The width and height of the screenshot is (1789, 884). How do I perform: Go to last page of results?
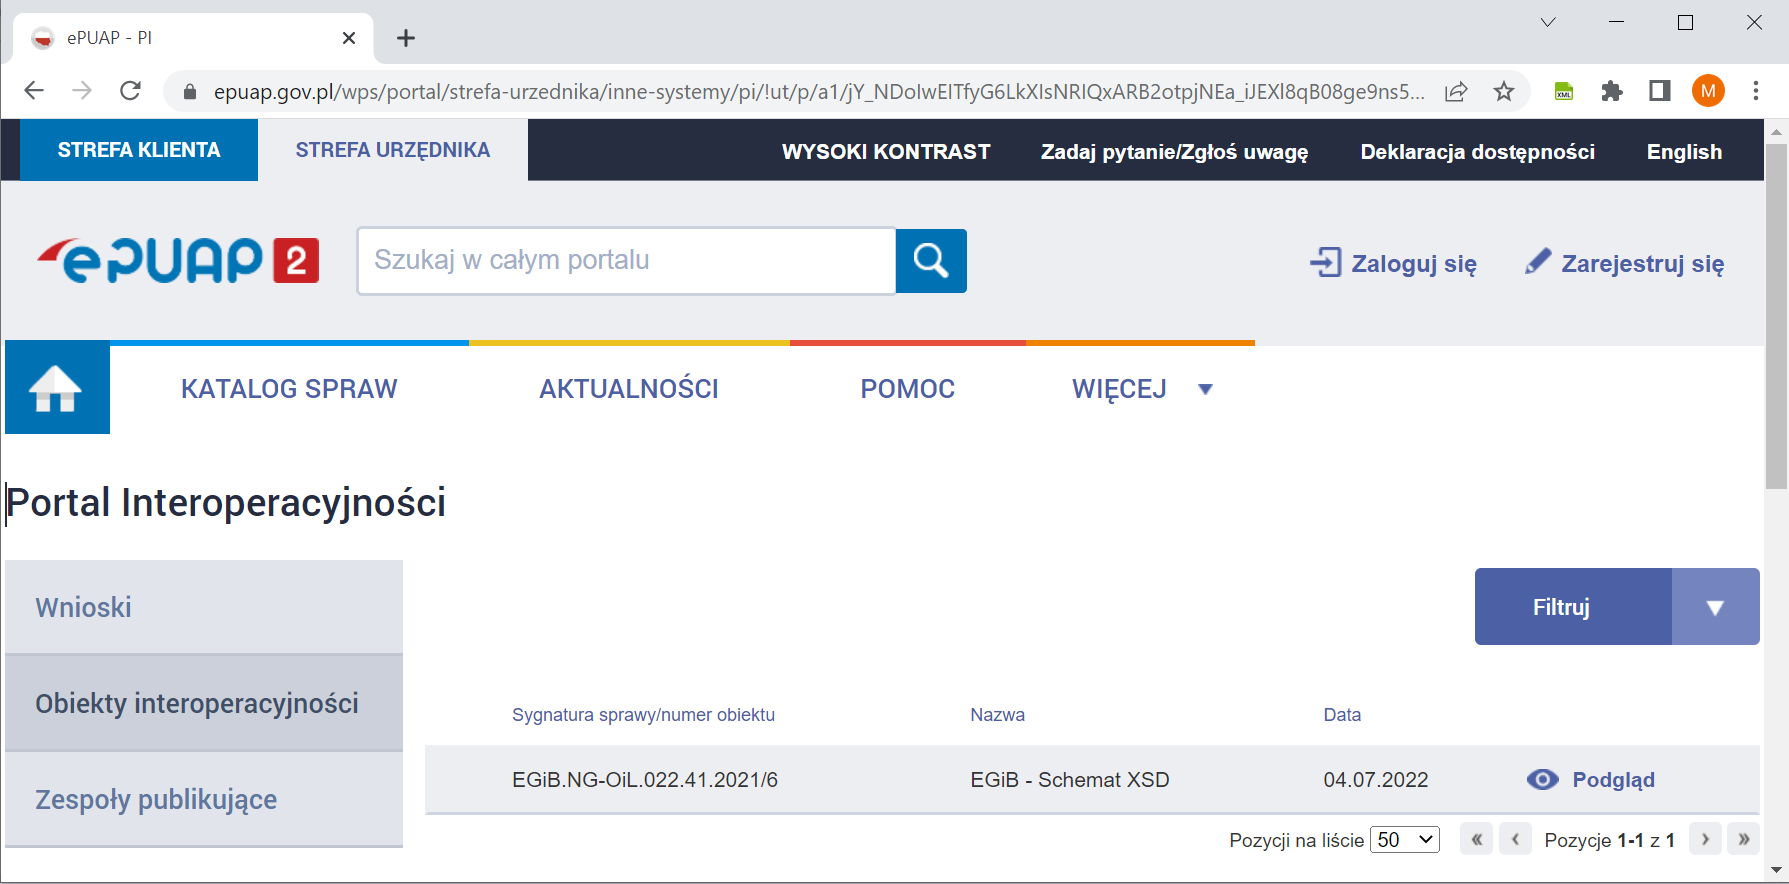point(1743,840)
